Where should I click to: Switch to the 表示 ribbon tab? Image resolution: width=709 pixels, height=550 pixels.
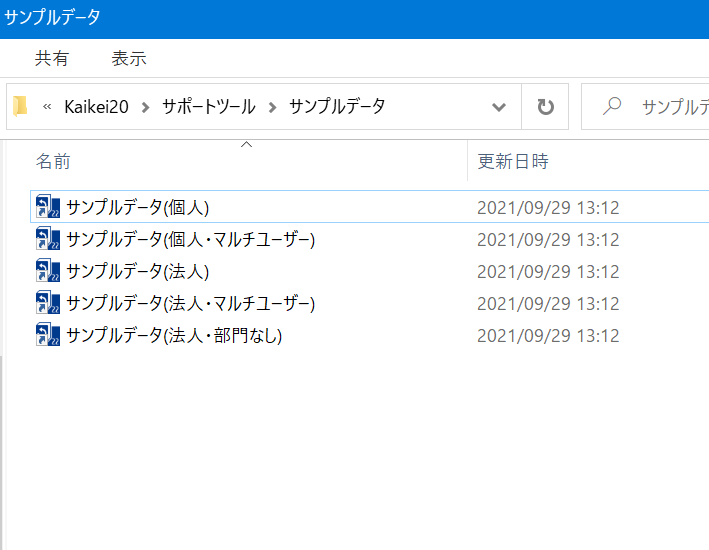click(129, 59)
